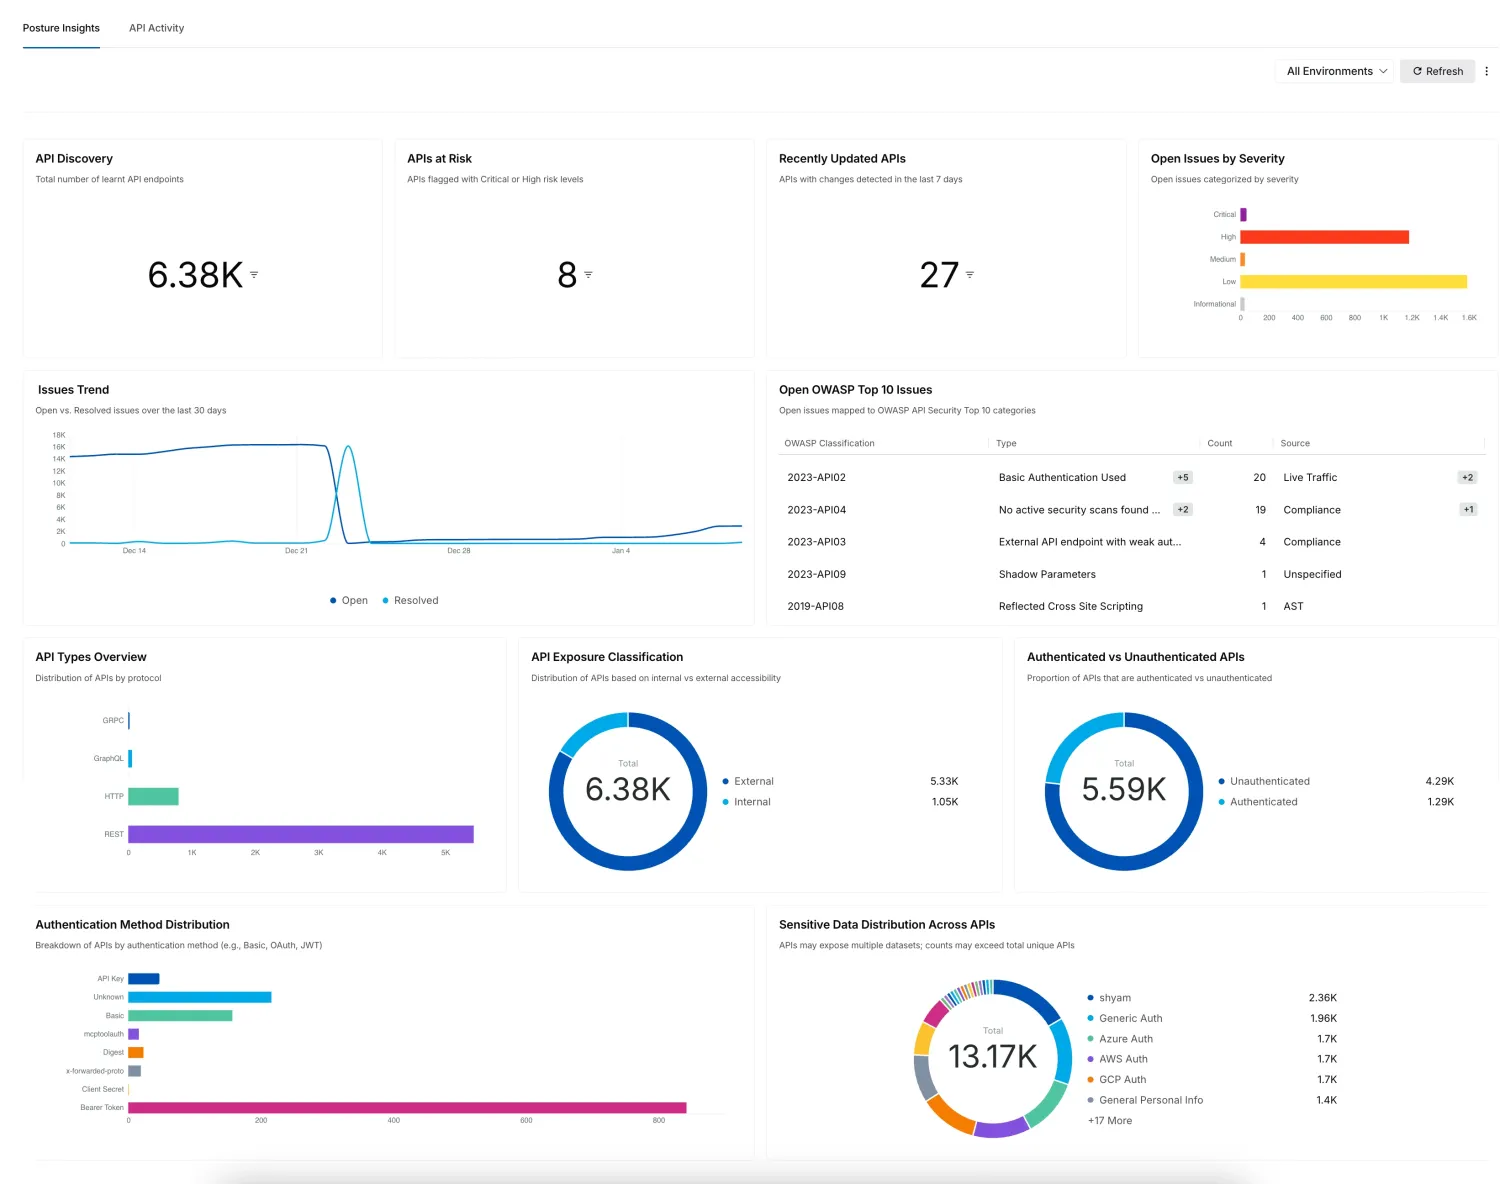Viewport: 1500px width, 1184px height.
Task: Click the green Basic authentication bar
Action: [x=180, y=1016]
